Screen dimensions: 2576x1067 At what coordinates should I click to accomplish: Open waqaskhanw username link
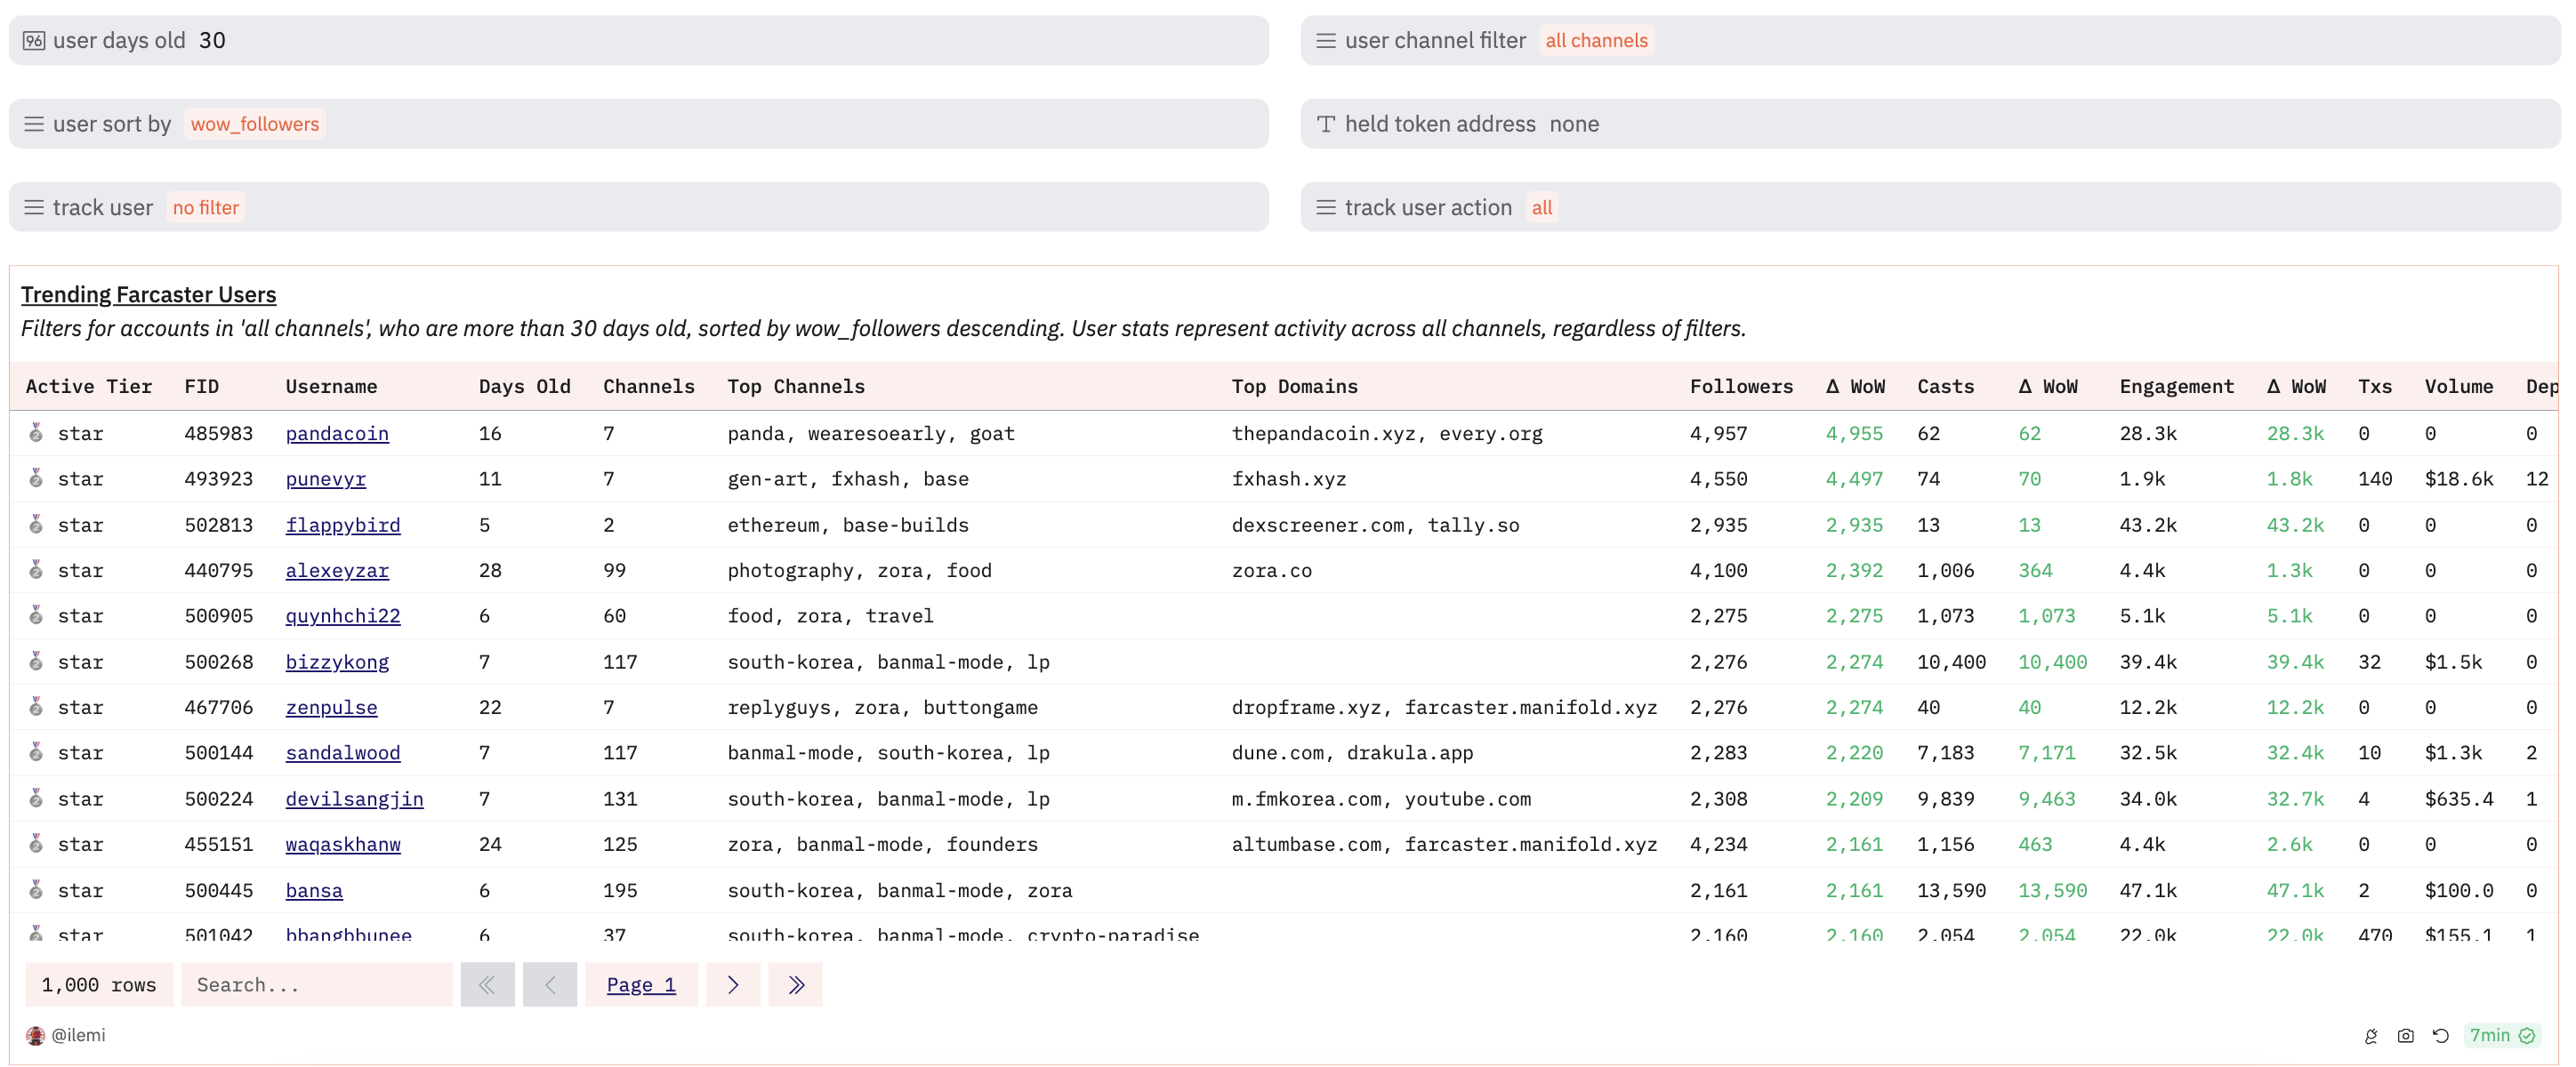click(x=343, y=844)
